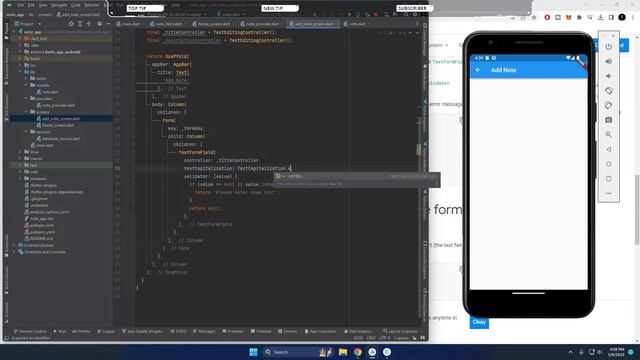Tap the emulator Back triangle button
Viewport: 640px width, 360px height.
(x=609, y=149)
